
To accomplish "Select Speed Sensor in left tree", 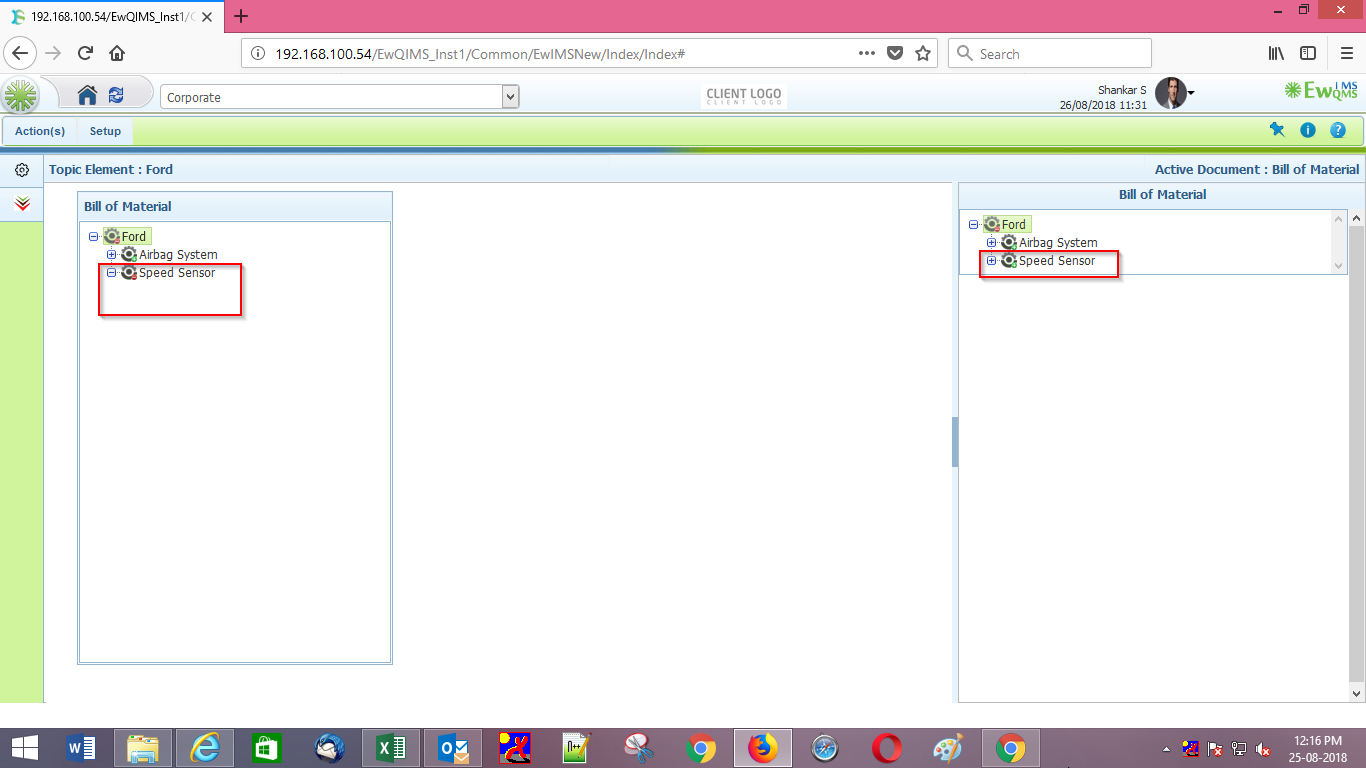I will click(177, 273).
